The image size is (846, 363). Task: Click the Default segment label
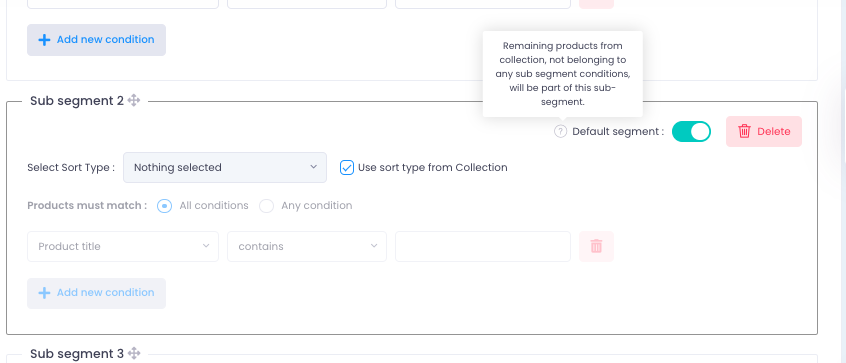click(618, 132)
